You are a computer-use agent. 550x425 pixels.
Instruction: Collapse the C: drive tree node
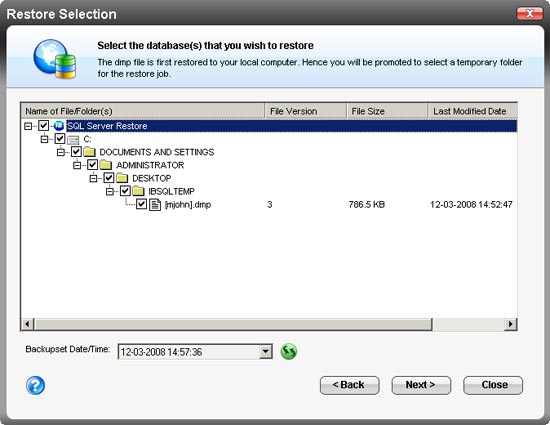(44, 139)
